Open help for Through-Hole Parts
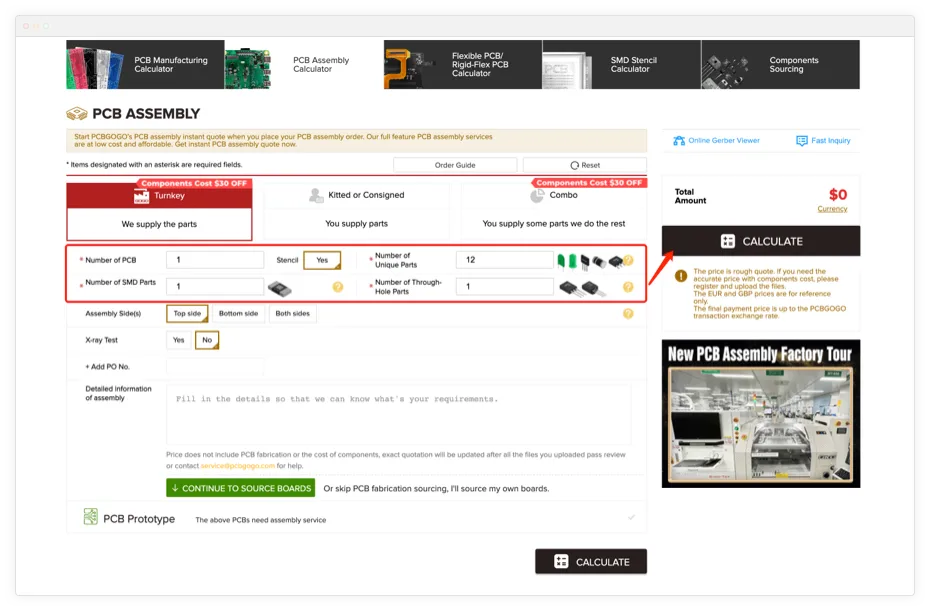Viewport: 930px width, 611px height. pos(628,287)
